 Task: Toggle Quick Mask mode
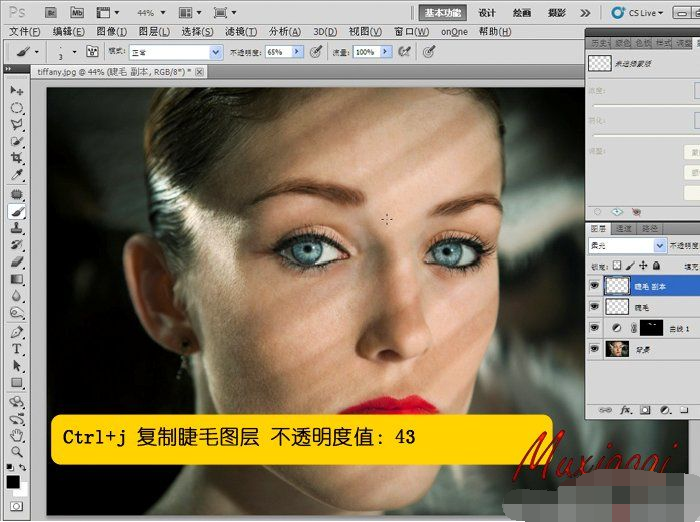(x=17, y=506)
